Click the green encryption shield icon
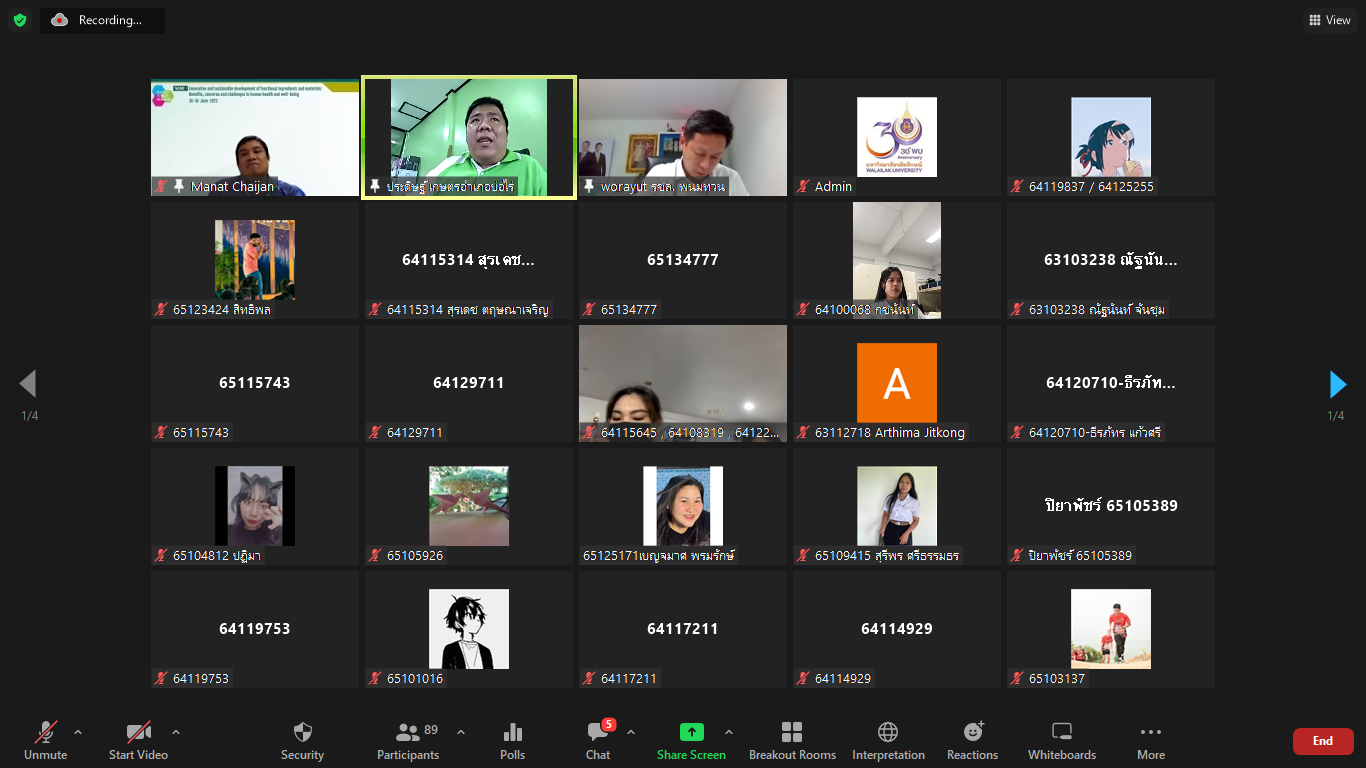Viewport: 1366px width, 768px height. tap(20, 20)
